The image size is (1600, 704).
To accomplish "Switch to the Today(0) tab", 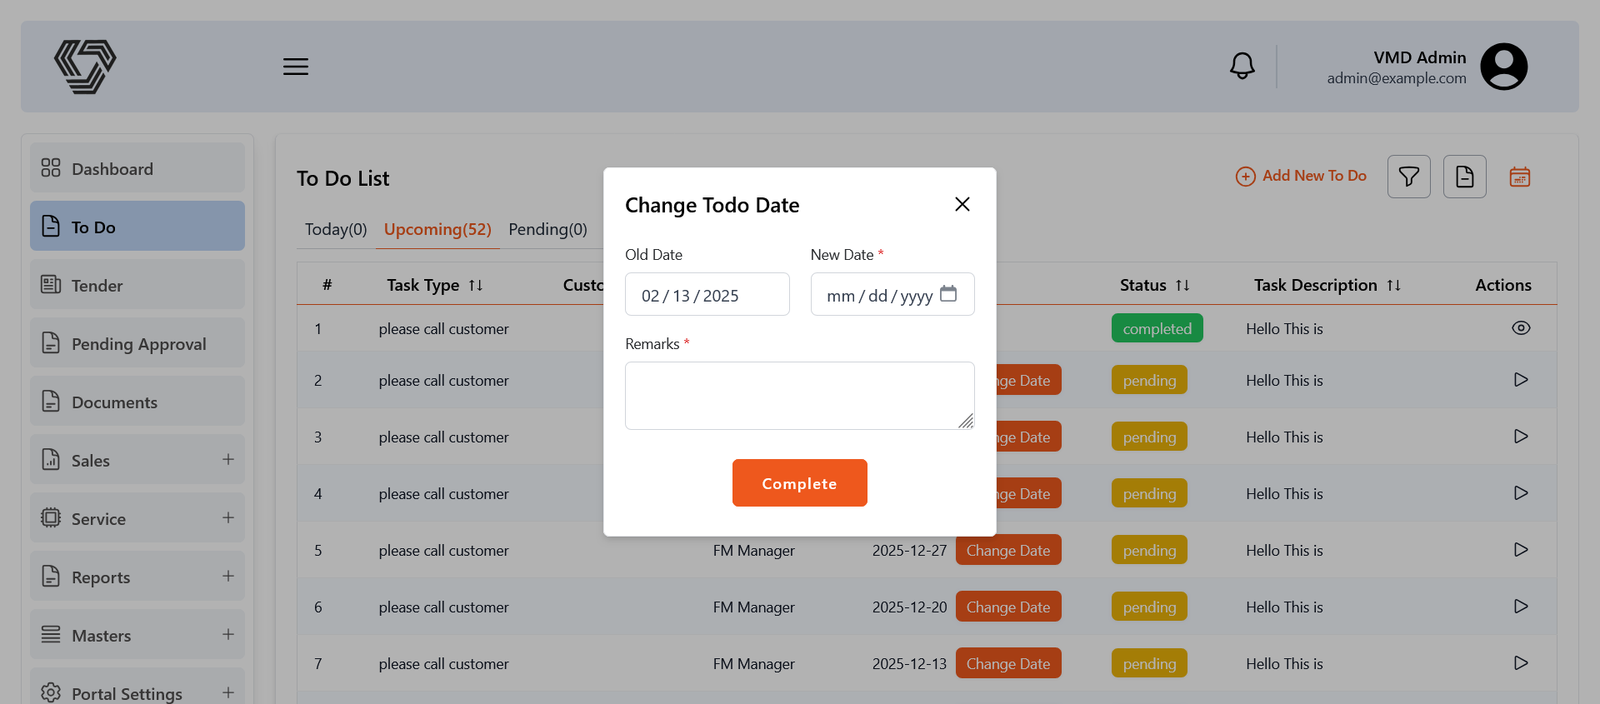I will pos(336,229).
